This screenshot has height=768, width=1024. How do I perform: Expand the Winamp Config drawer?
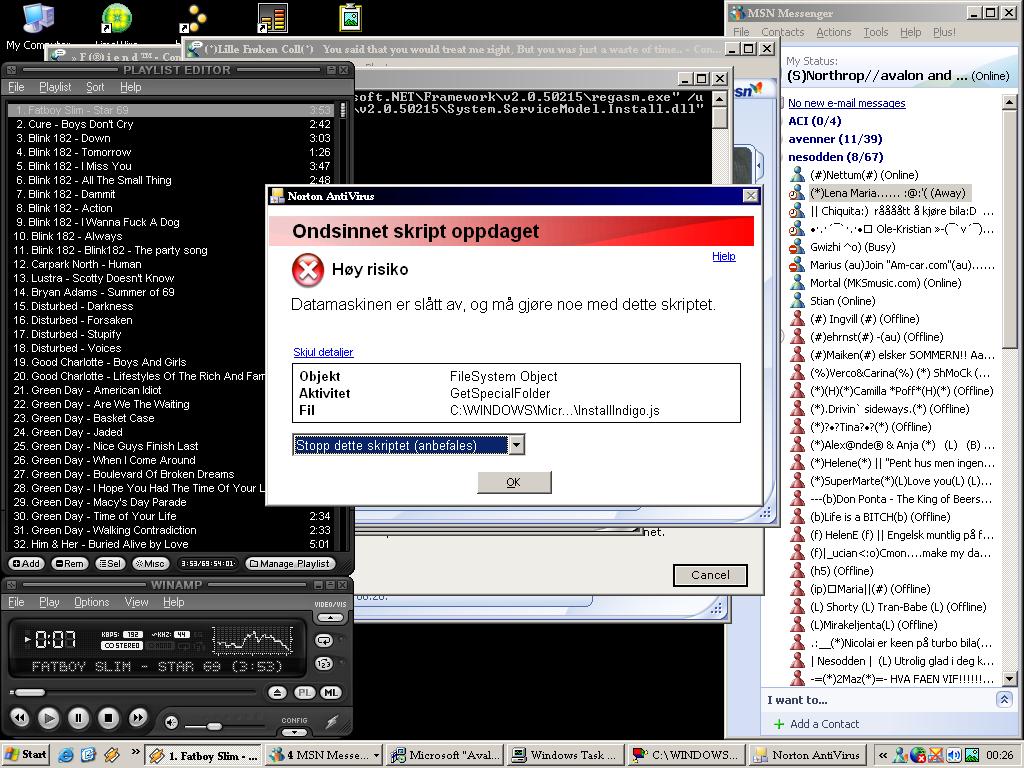[295, 732]
